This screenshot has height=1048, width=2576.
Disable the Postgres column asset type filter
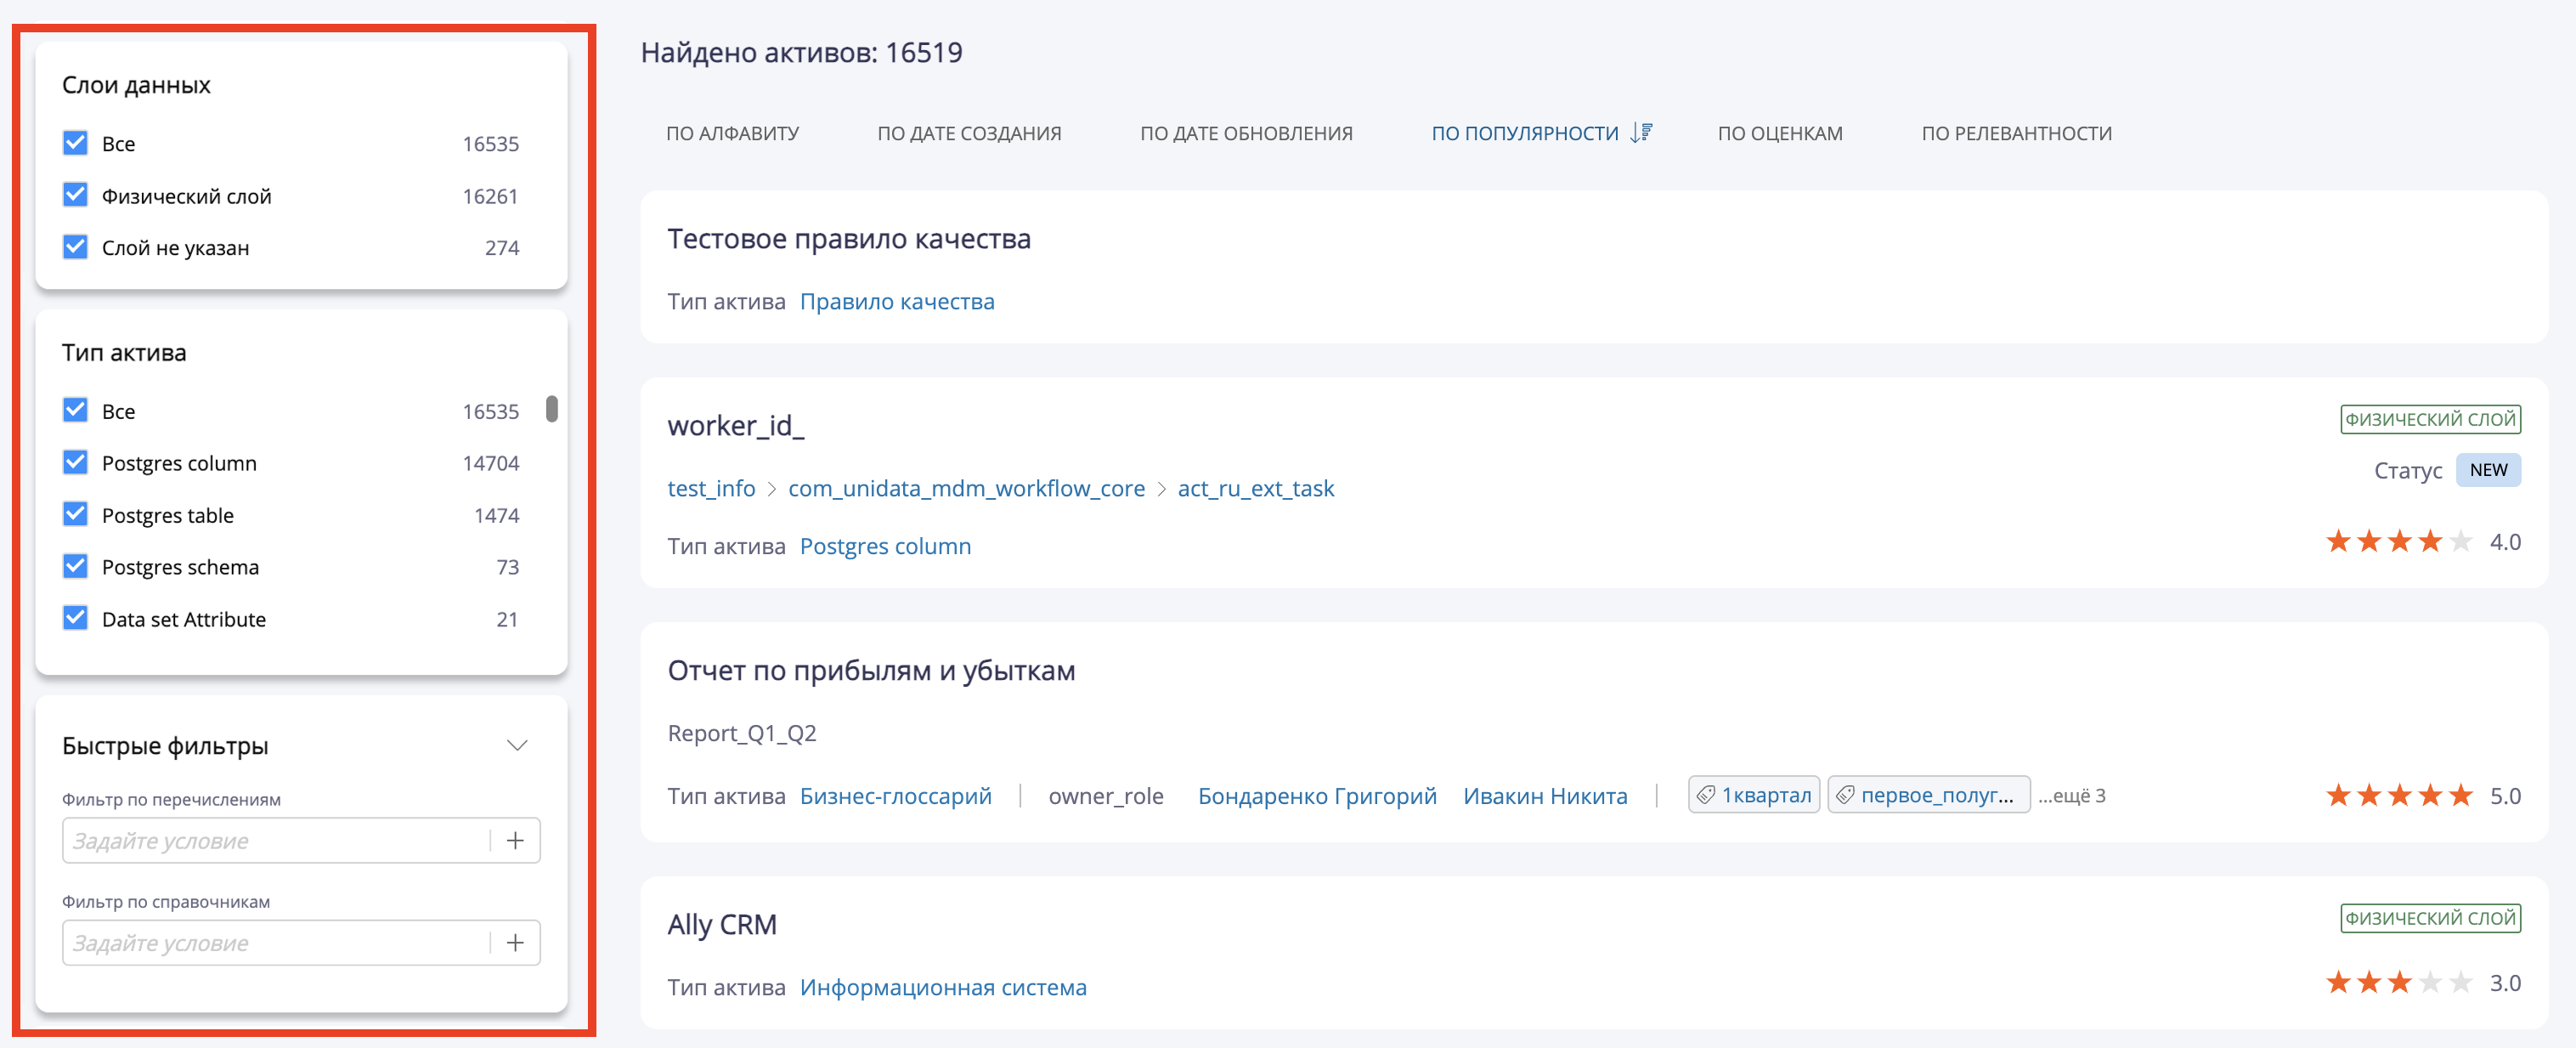point(75,462)
